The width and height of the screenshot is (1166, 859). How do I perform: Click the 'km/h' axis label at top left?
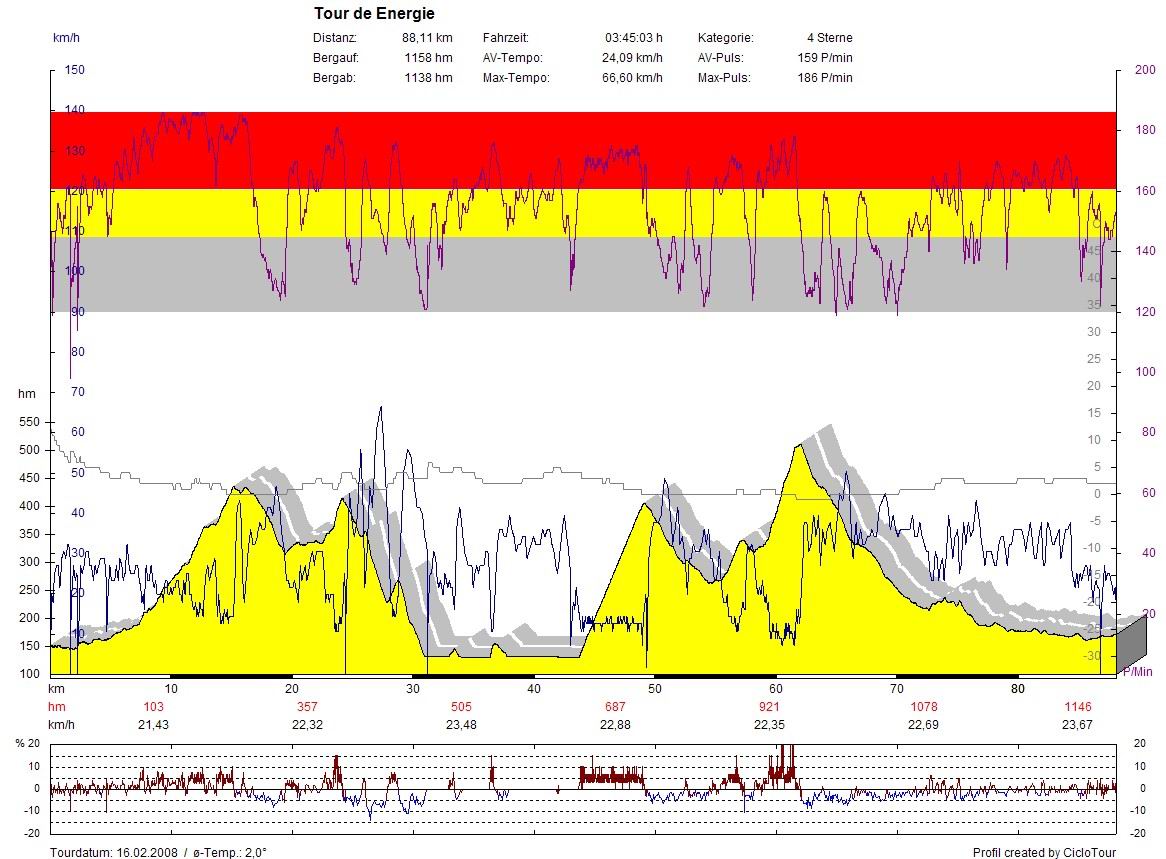(66, 38)
